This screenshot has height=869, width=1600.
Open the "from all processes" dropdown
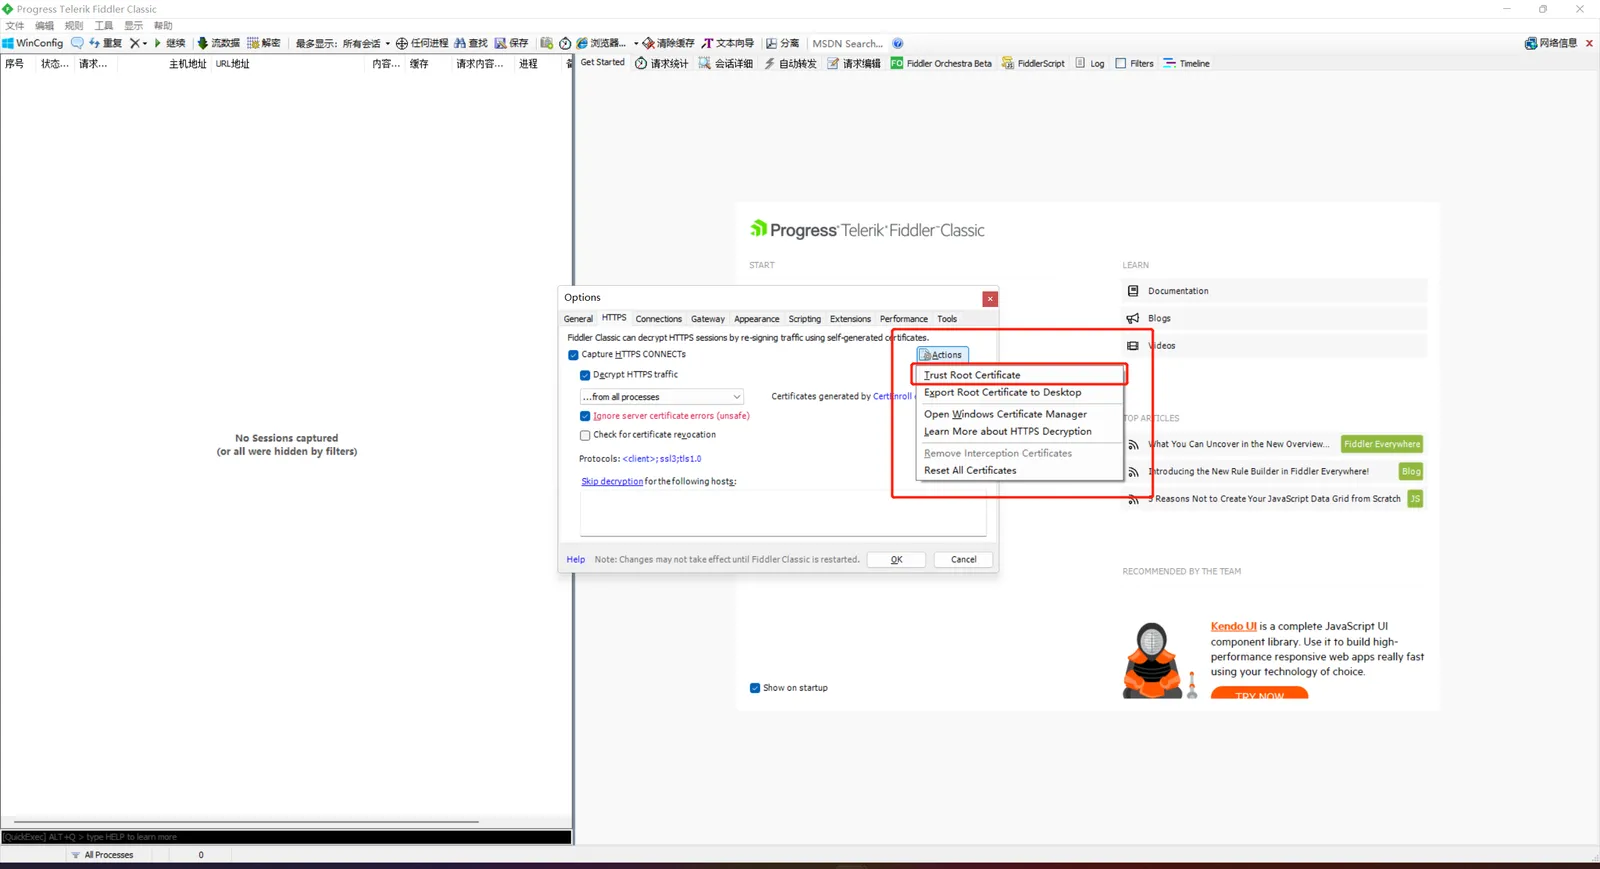point(662,397)
